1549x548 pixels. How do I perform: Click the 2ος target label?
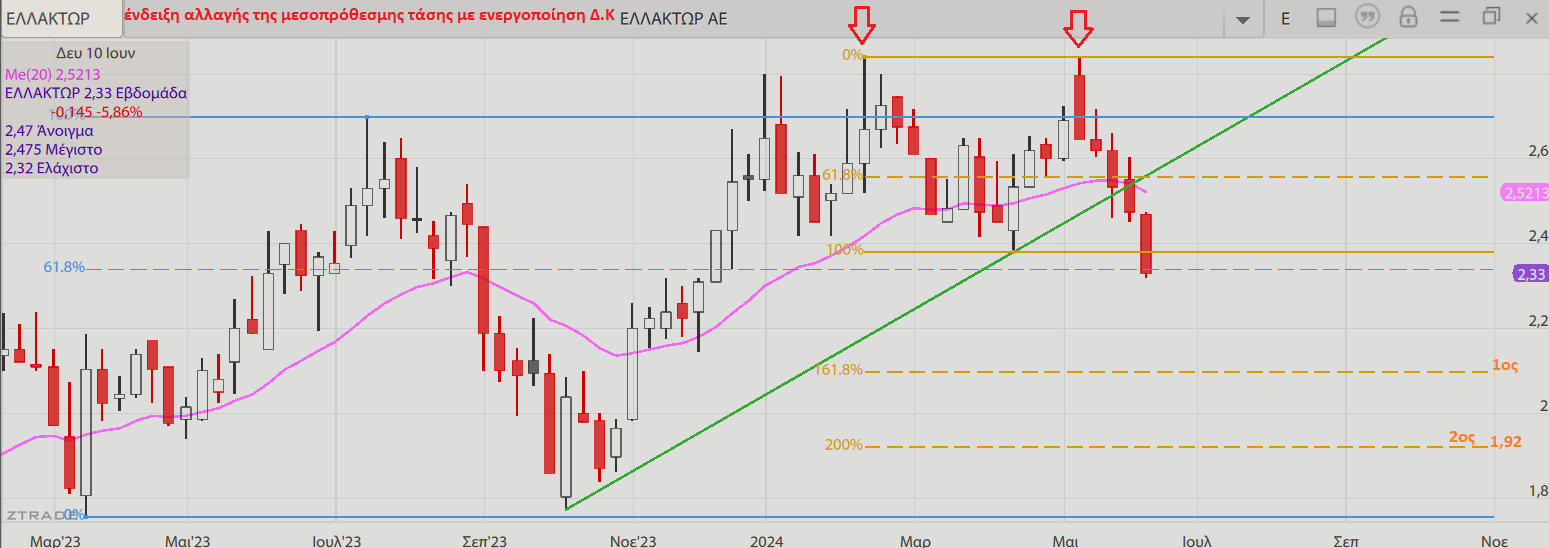[1462, 437]
